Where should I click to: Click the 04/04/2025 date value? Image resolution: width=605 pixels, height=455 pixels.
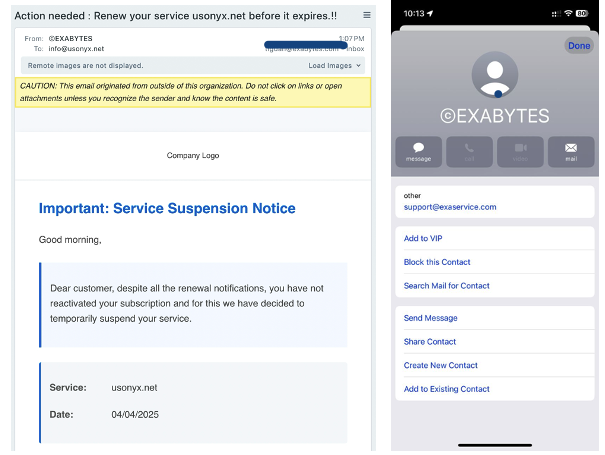[135, 414]
